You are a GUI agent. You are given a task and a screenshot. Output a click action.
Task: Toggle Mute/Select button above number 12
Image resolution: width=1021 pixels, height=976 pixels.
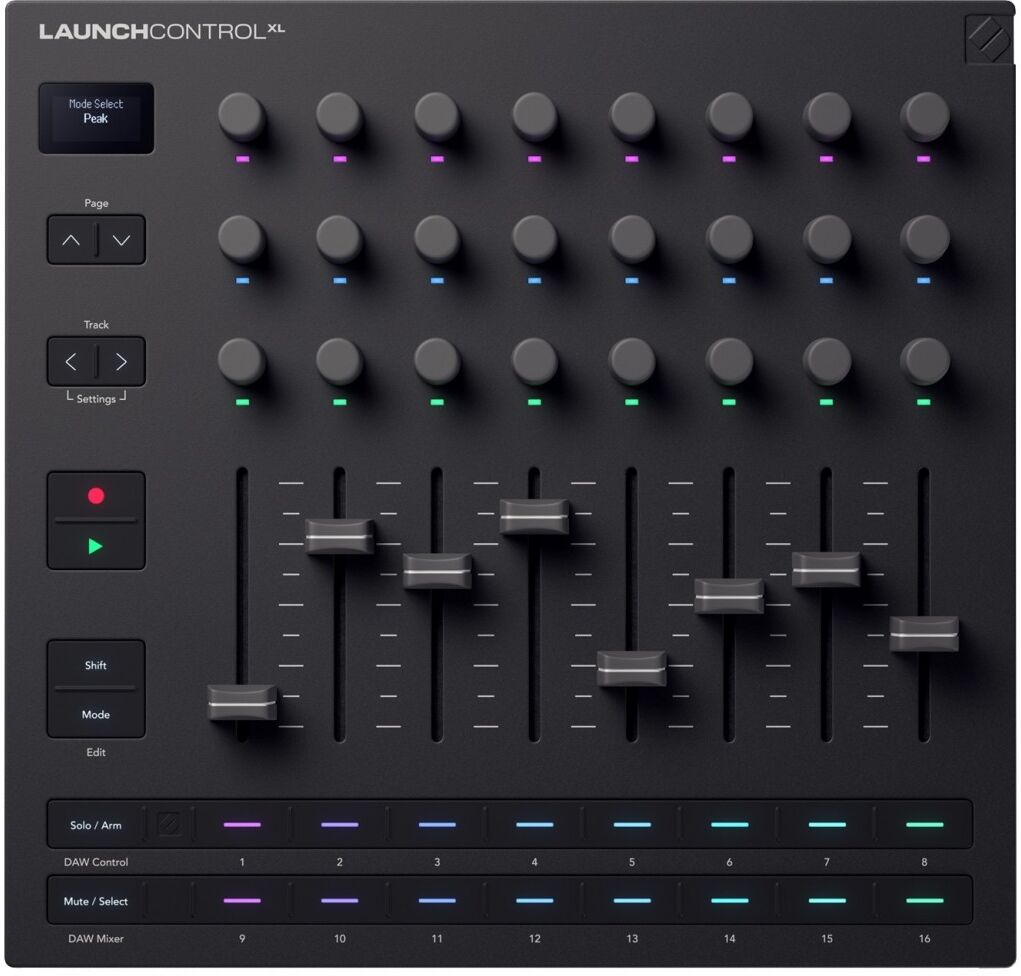(535, 901)
